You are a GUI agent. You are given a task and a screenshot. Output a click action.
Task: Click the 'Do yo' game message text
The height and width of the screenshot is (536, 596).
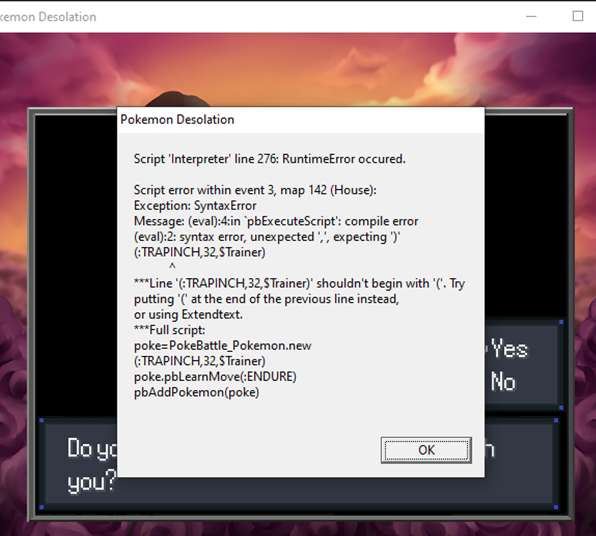[x=92, y=449]
